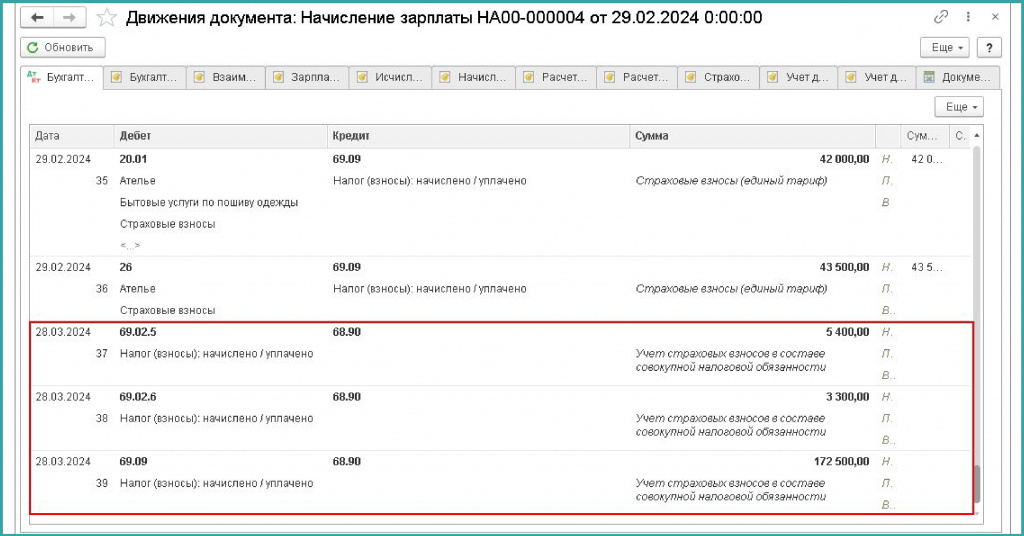Sort by the Дата column header
Screen dimensions: 1024x536
(72, 136)
